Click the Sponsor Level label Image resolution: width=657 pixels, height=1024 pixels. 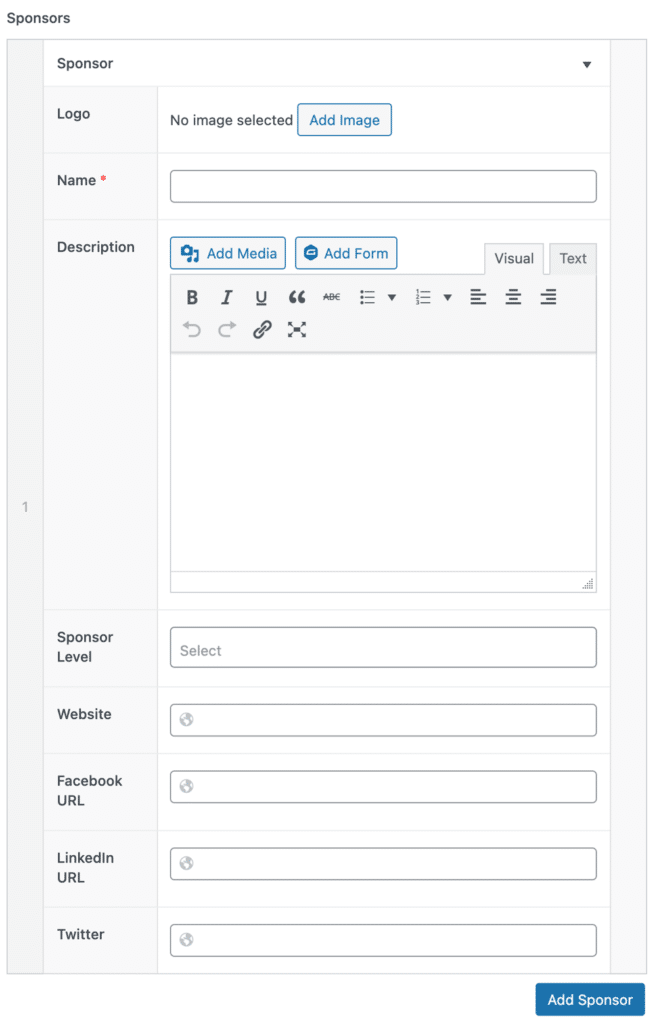(85, 647)
